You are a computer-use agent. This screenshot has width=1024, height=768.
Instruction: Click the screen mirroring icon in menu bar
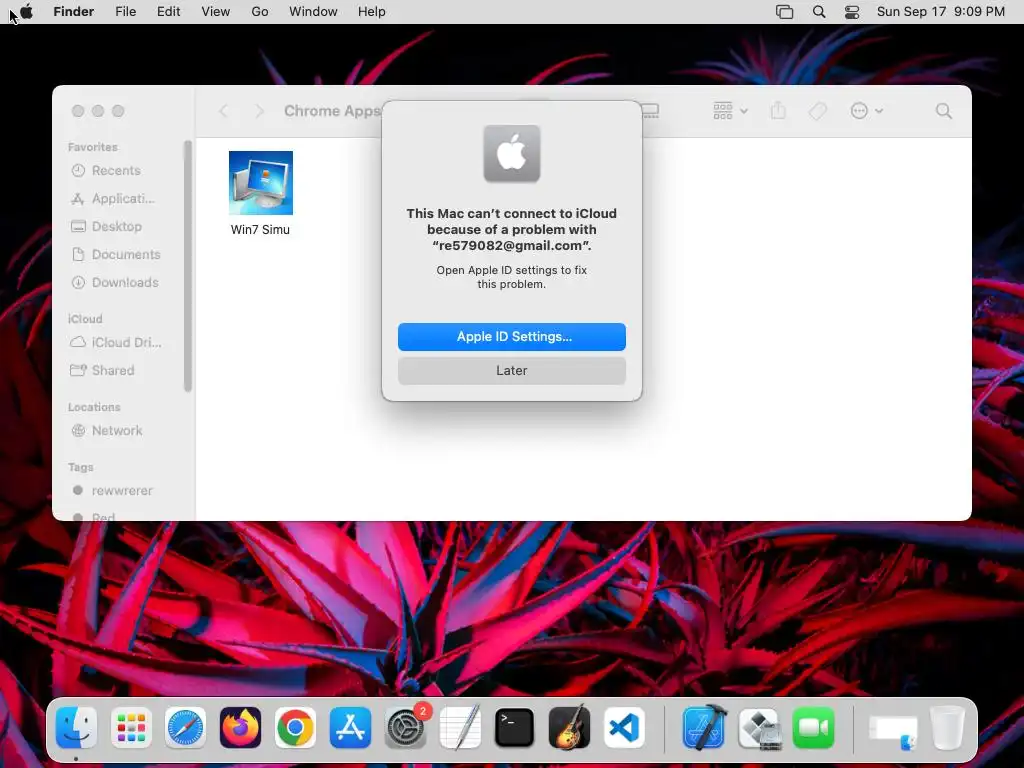[x=784, y=12]
